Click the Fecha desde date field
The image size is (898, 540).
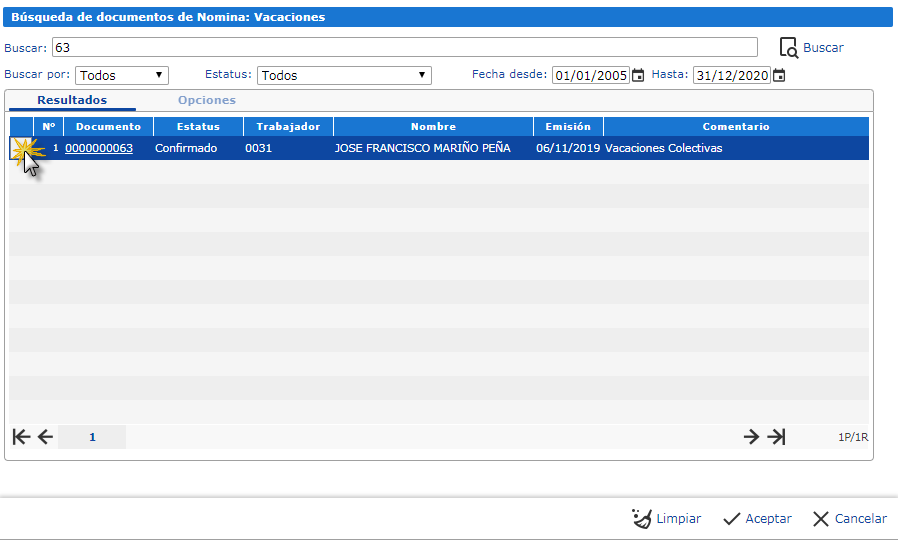pos(591,75)
